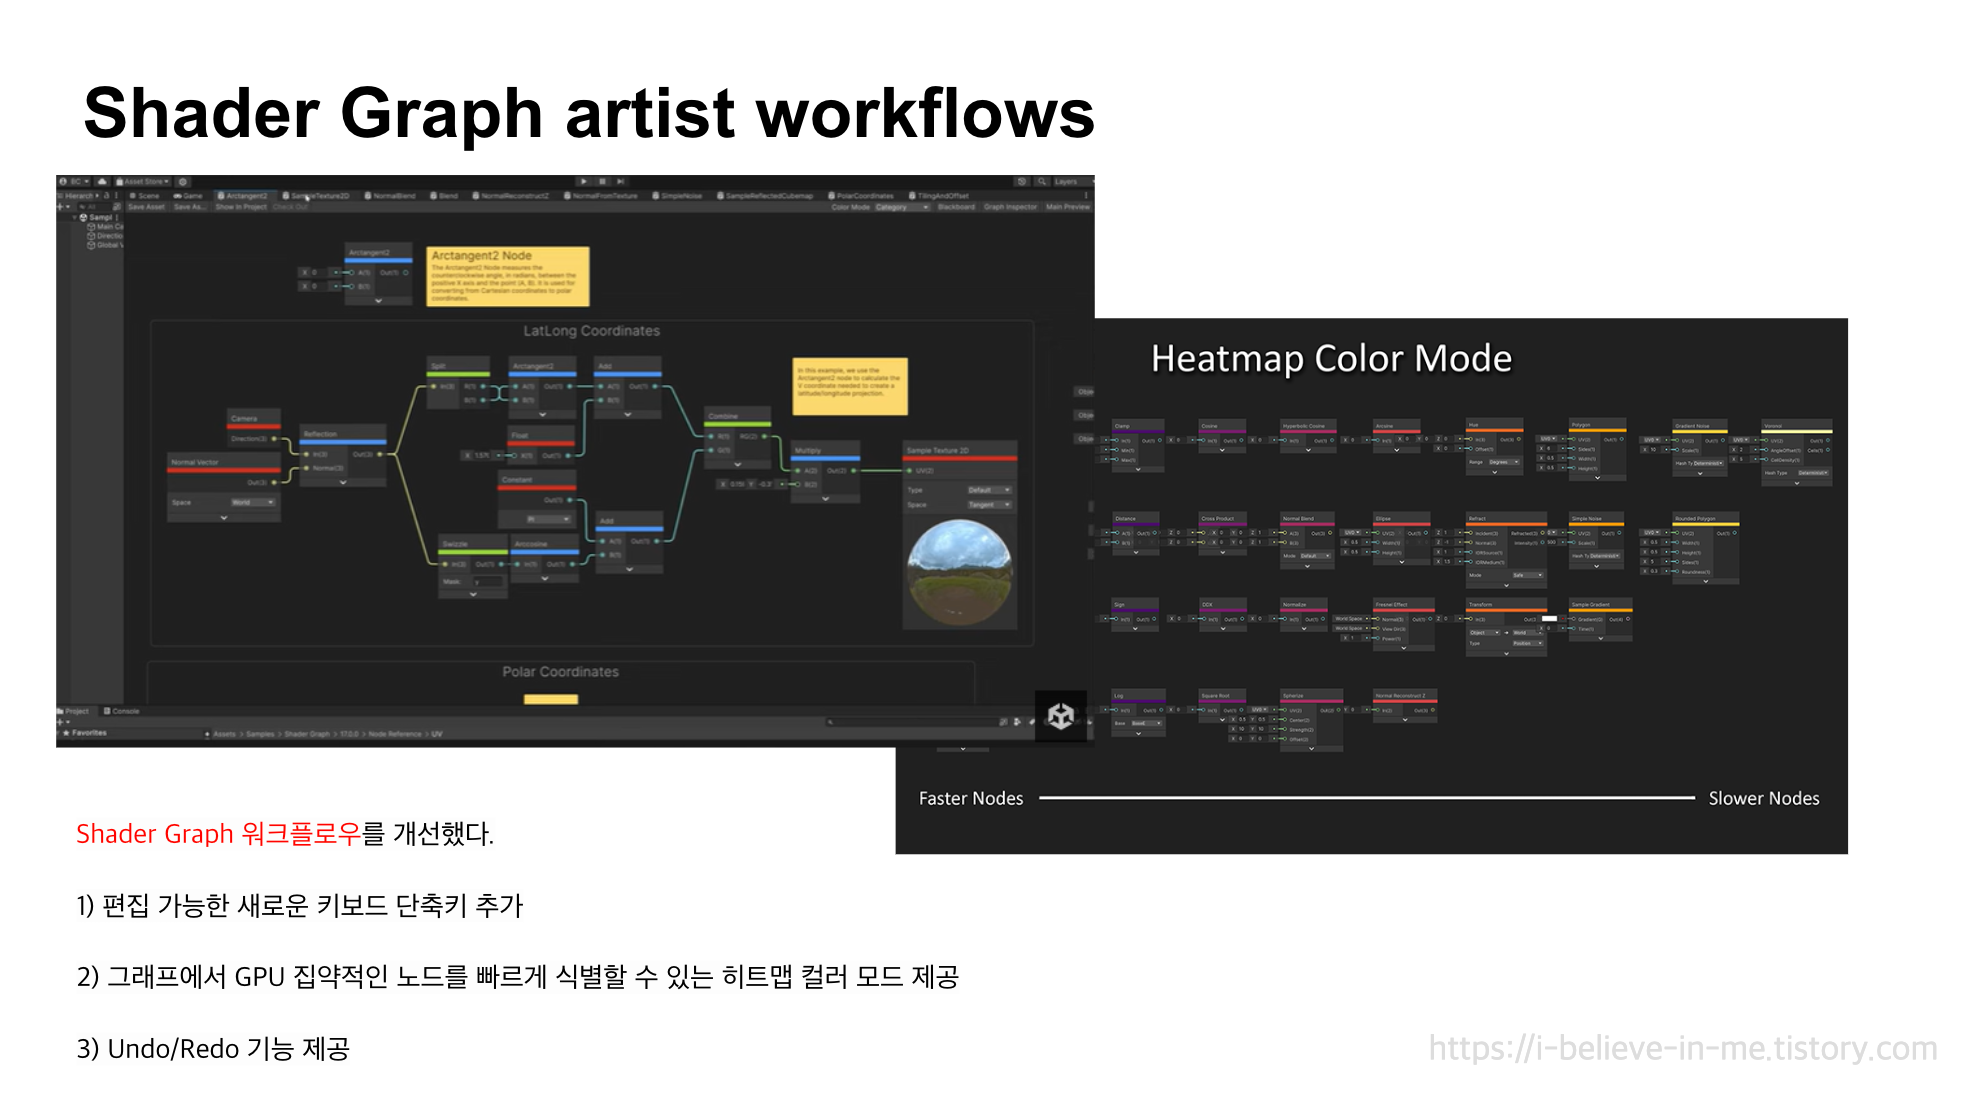
Task: Select the Combine node header
Action: pyautogui.click(x=737, y=416)
